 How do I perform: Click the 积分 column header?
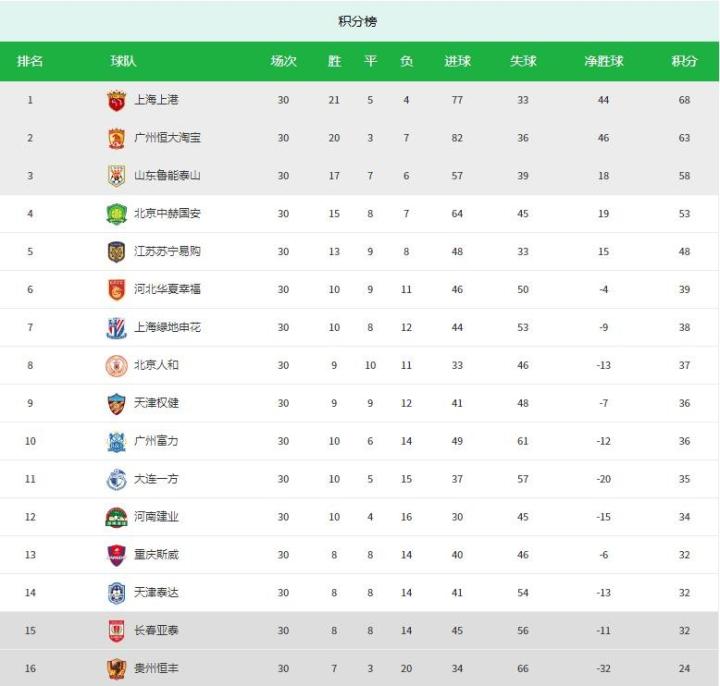click(684, 61)
